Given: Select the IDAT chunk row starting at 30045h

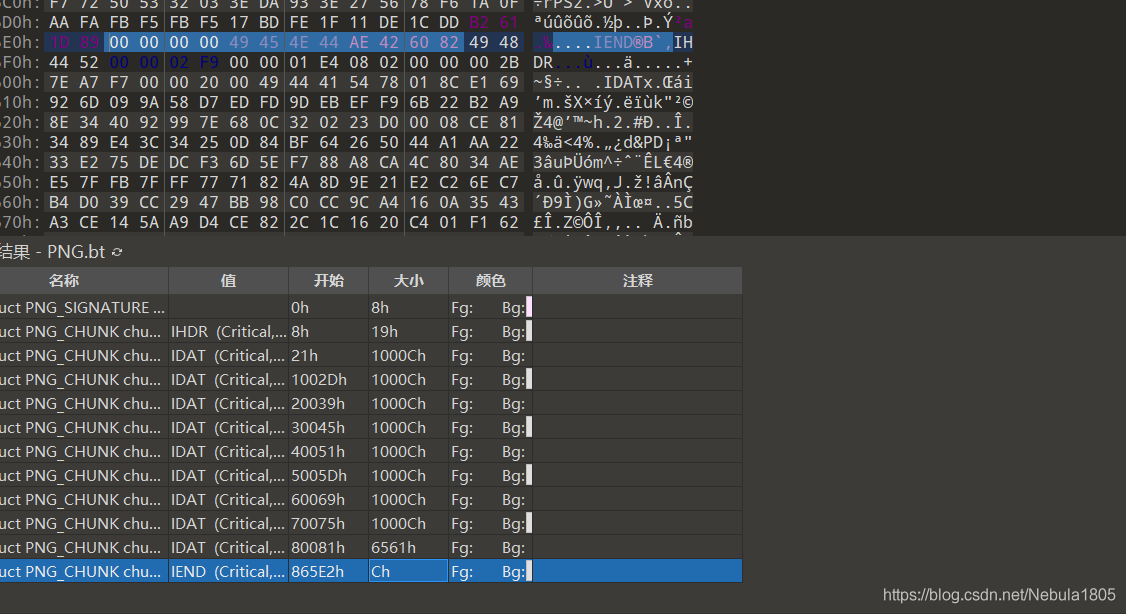Looking at the screenshot, I should [371, 427].
